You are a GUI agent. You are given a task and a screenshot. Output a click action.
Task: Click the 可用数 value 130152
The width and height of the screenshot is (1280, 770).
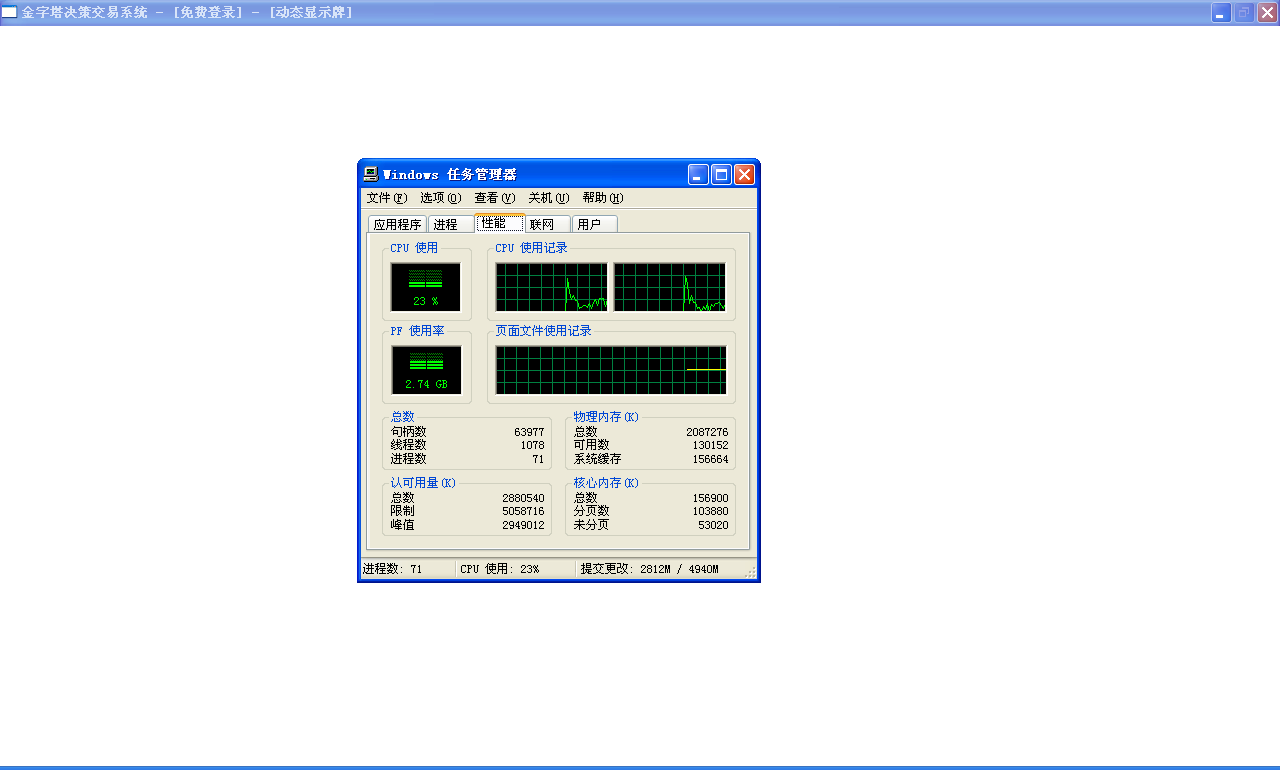point(710,446)
